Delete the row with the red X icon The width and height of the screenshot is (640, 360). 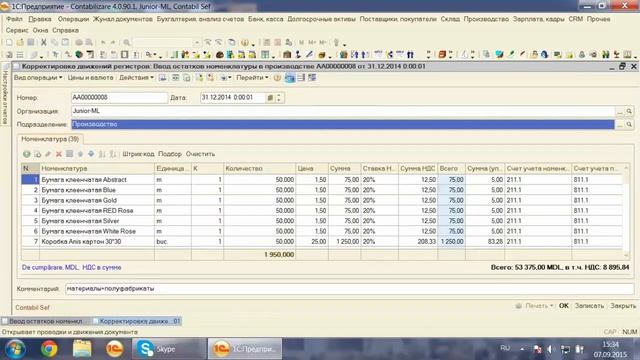pyautogui.click(x=59, y=154)
